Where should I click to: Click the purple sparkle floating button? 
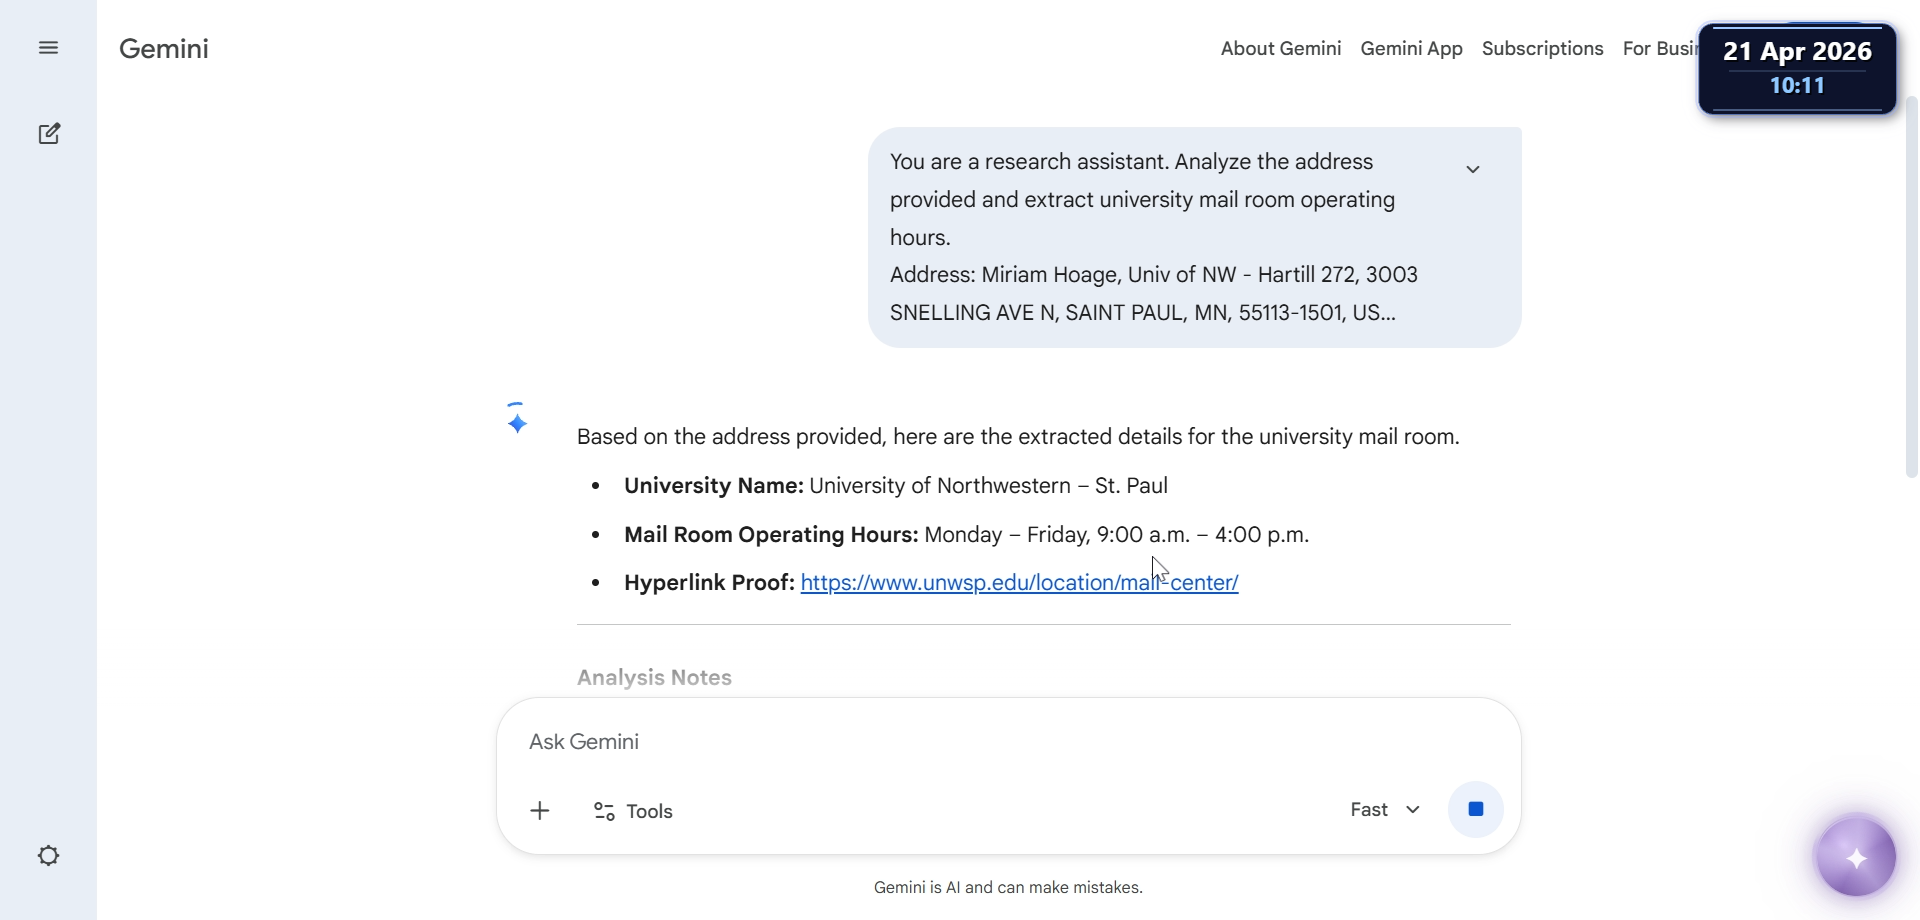click(1856, 857)
